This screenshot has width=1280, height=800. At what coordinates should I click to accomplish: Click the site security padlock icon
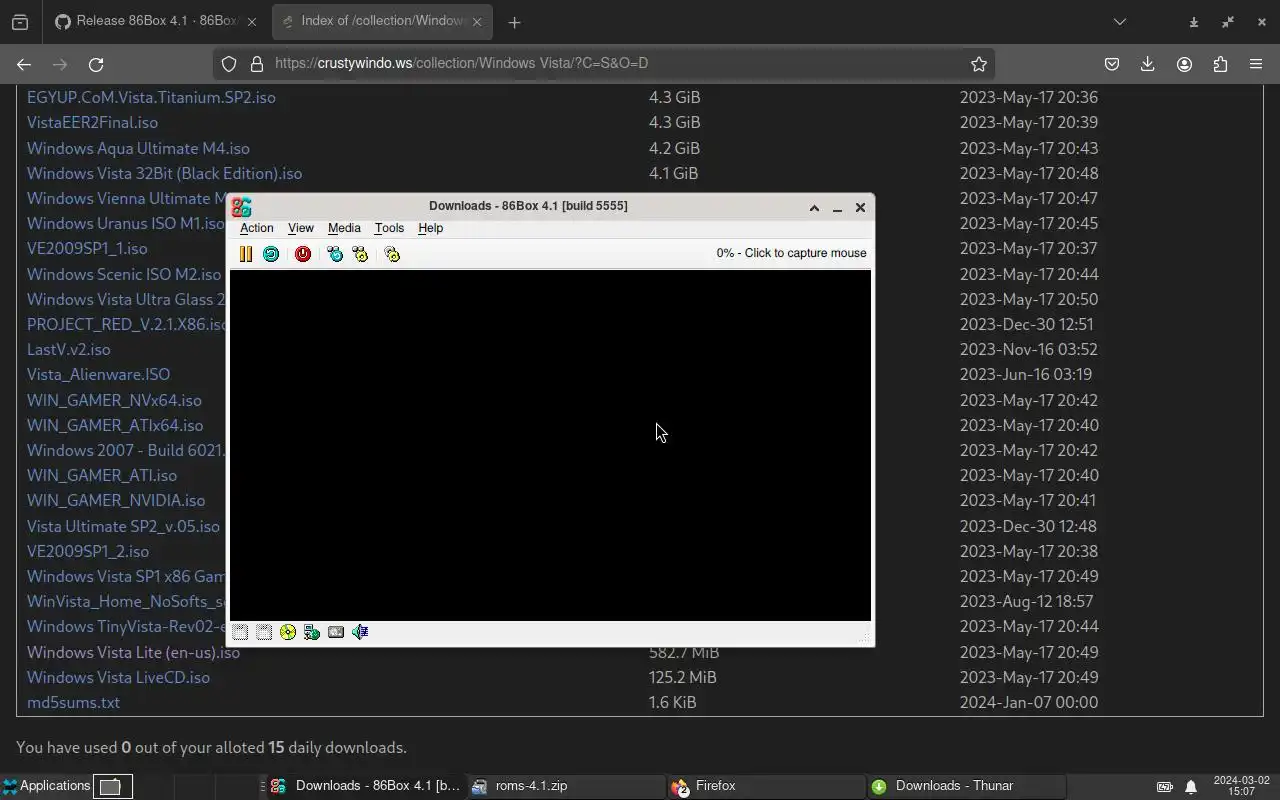pos(257,64)
